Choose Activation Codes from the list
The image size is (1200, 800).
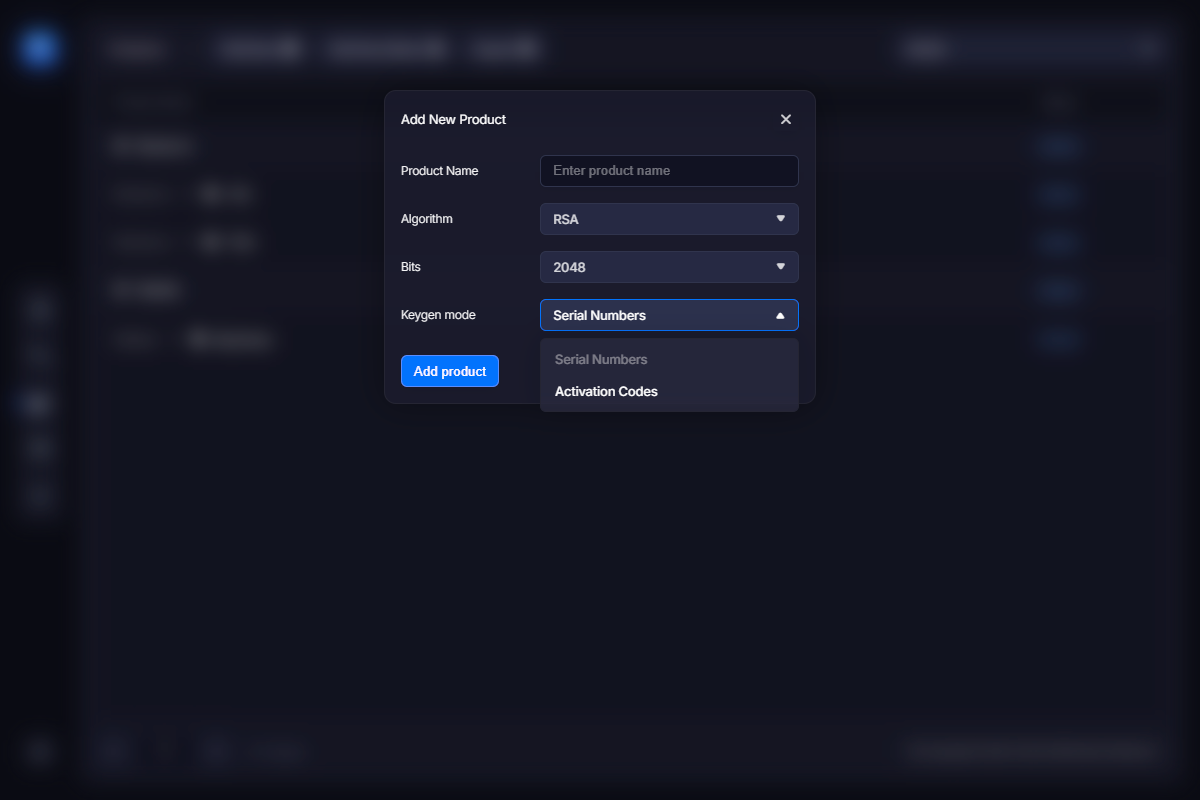606,391
